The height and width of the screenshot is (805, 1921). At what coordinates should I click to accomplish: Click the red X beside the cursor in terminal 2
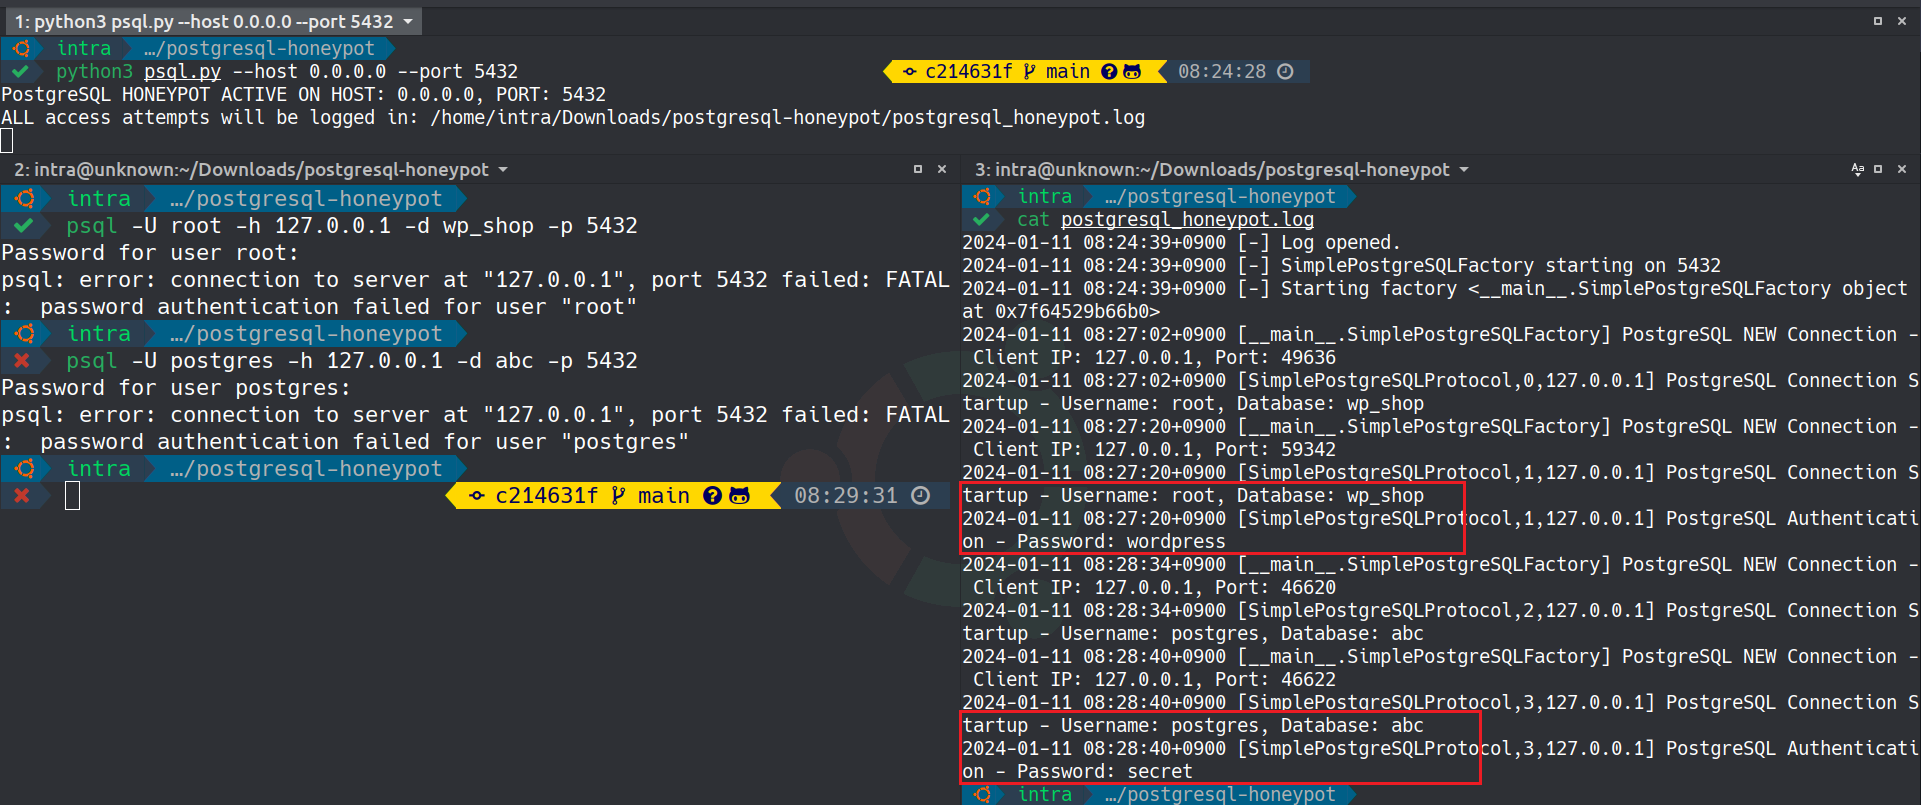22,496
